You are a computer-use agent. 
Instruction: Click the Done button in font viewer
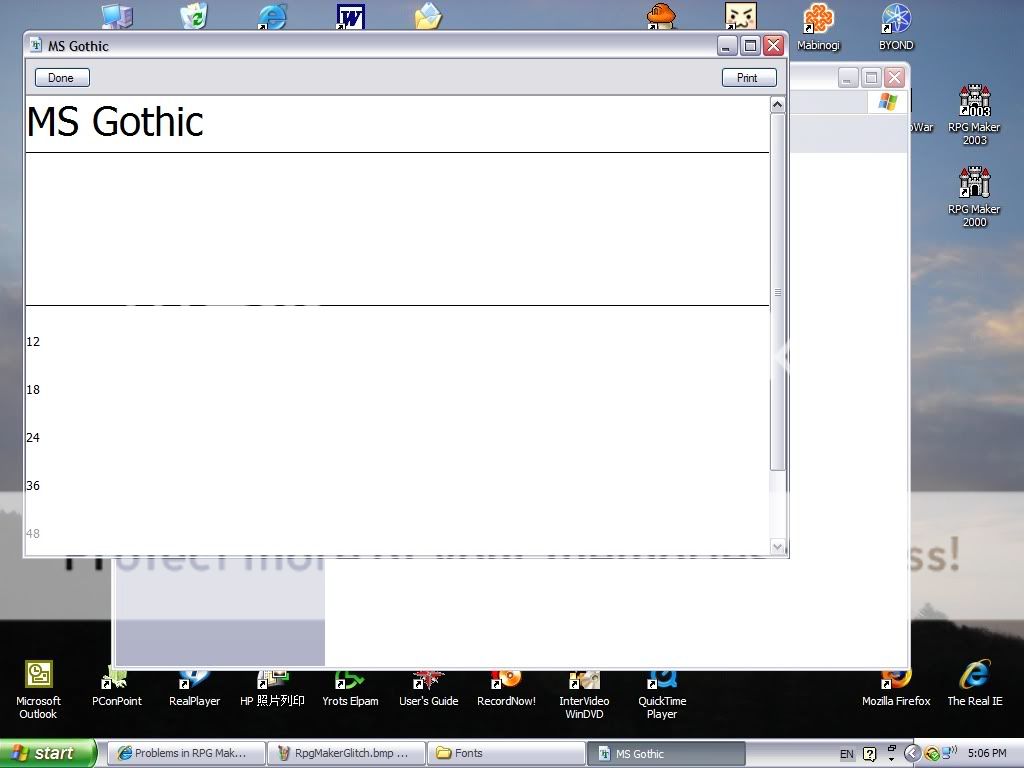(61, 78)
